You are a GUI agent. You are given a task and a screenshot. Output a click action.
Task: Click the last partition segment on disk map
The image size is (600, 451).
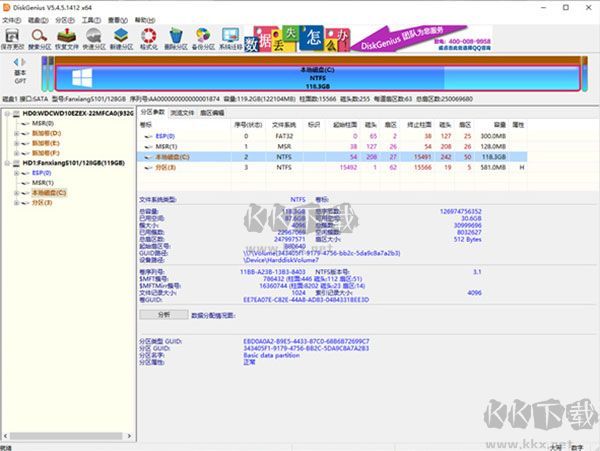coord(585,74)
